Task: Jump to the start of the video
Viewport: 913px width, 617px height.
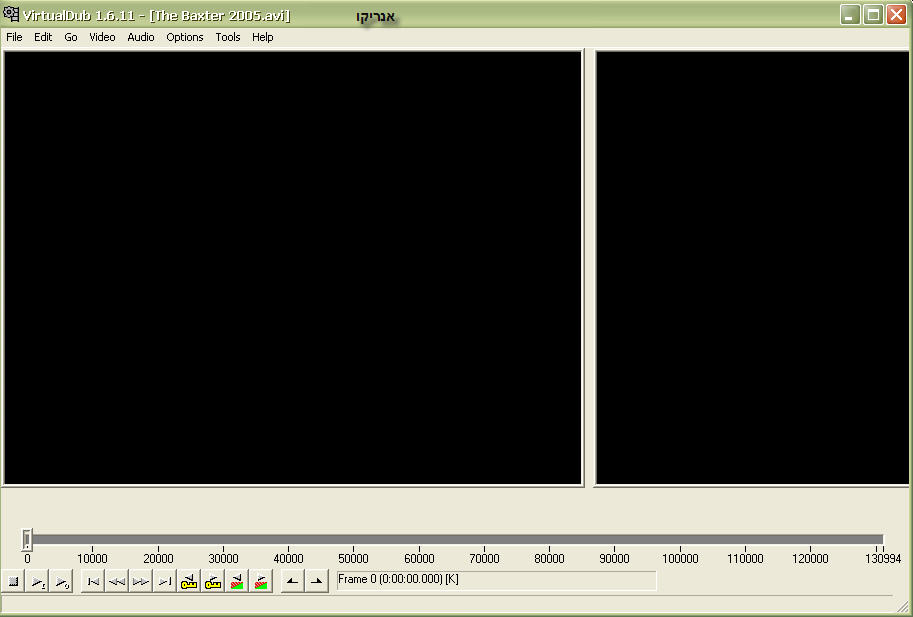Action: coord(93,581)
